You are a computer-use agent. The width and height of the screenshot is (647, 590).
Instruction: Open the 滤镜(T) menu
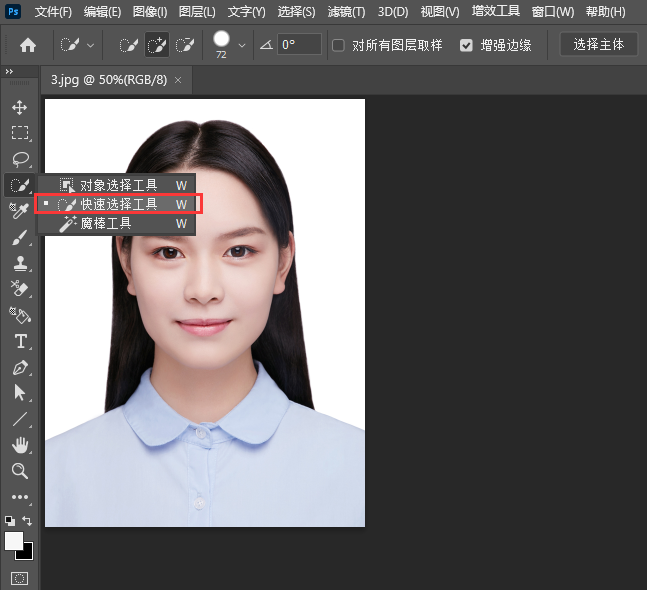tap(346, 12)
